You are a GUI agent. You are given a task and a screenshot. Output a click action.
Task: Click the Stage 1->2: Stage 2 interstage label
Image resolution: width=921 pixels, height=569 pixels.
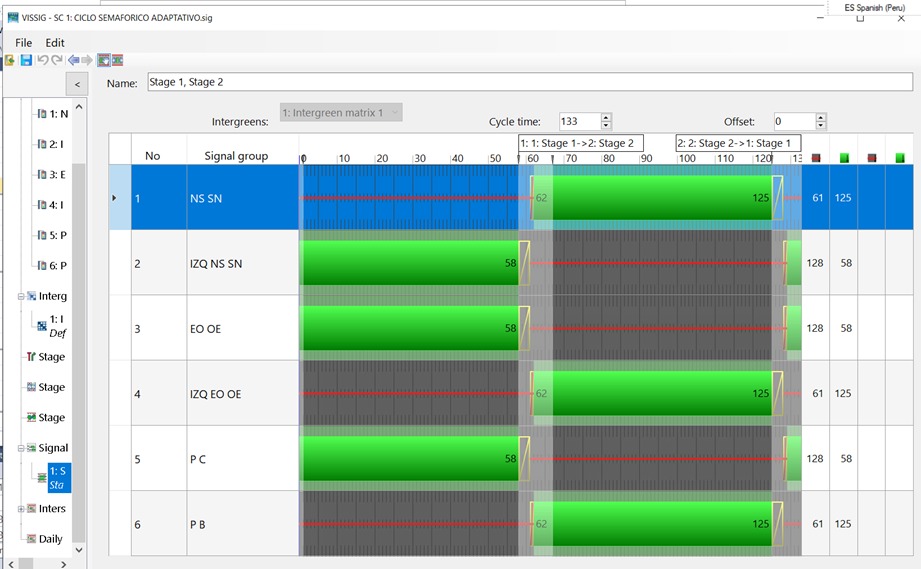(580, 143)
